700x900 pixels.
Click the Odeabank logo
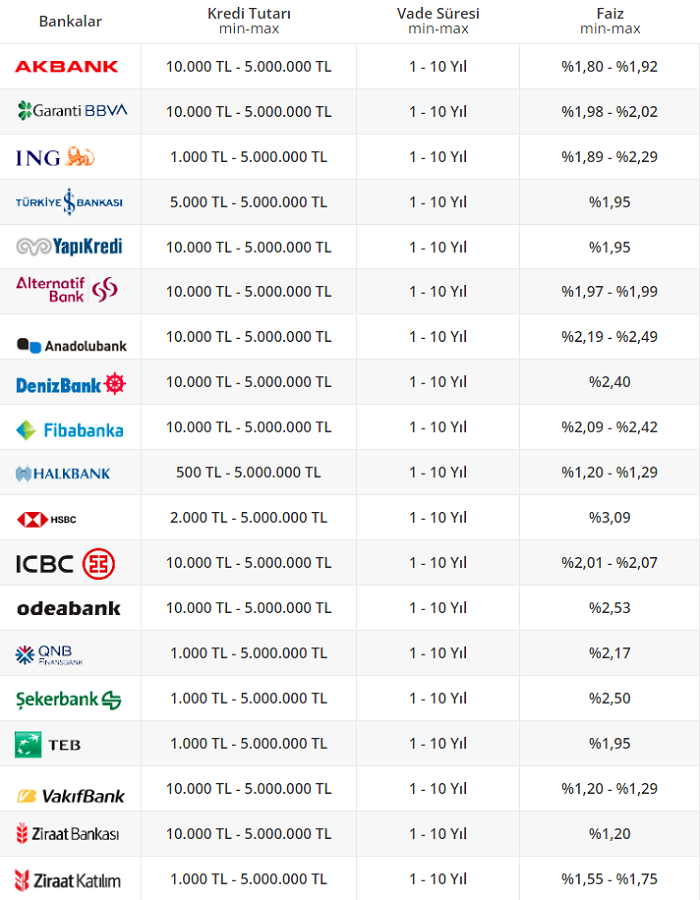69,608
